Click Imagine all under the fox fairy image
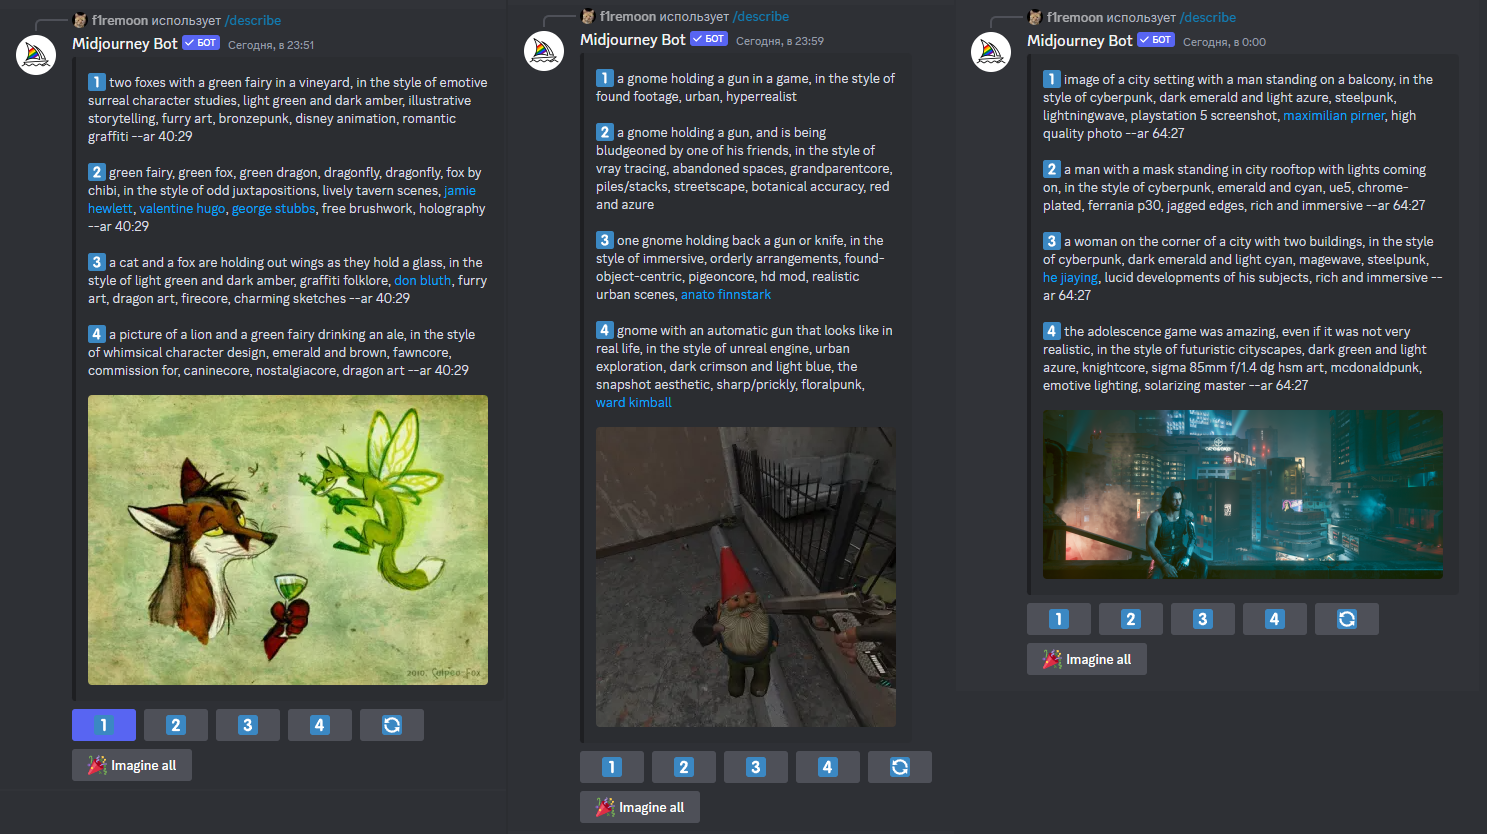Image resolution: width=1487 pixels, height=834 pixels. [x=132, y=765]
